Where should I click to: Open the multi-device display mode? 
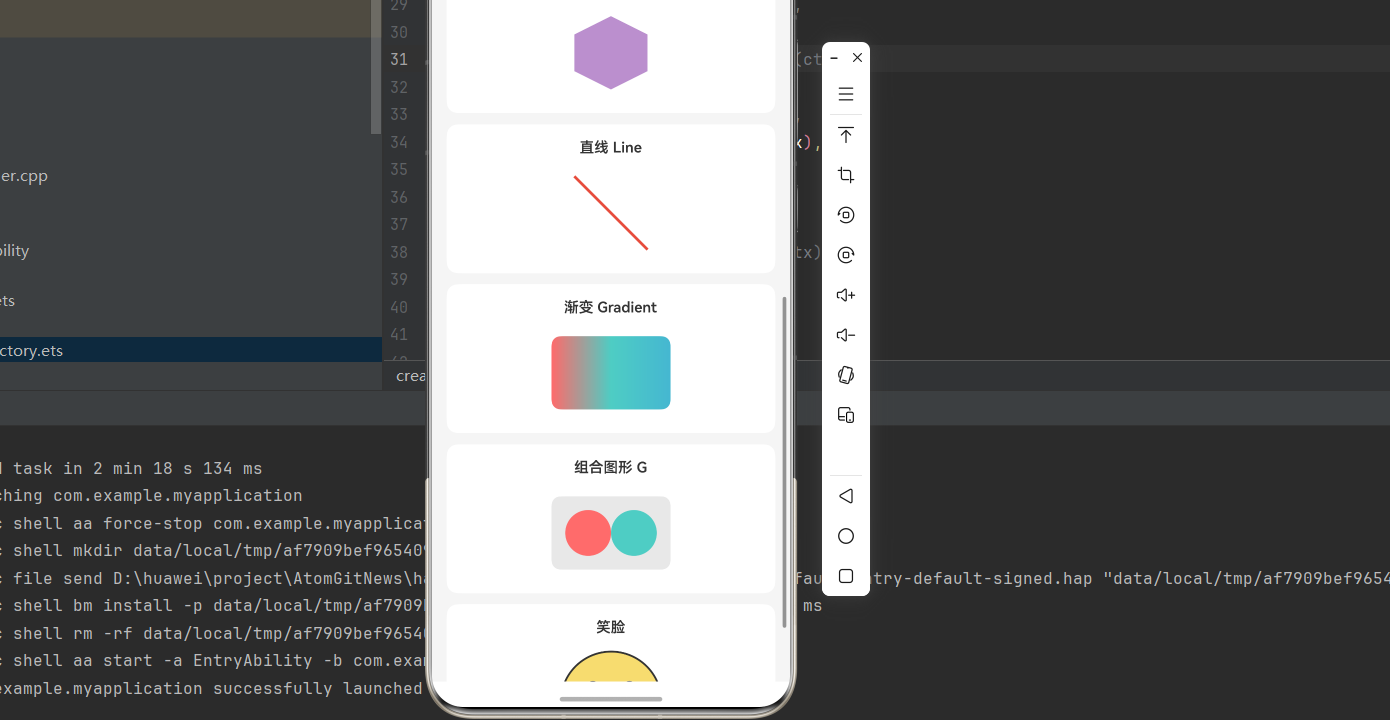coord(845,415)
